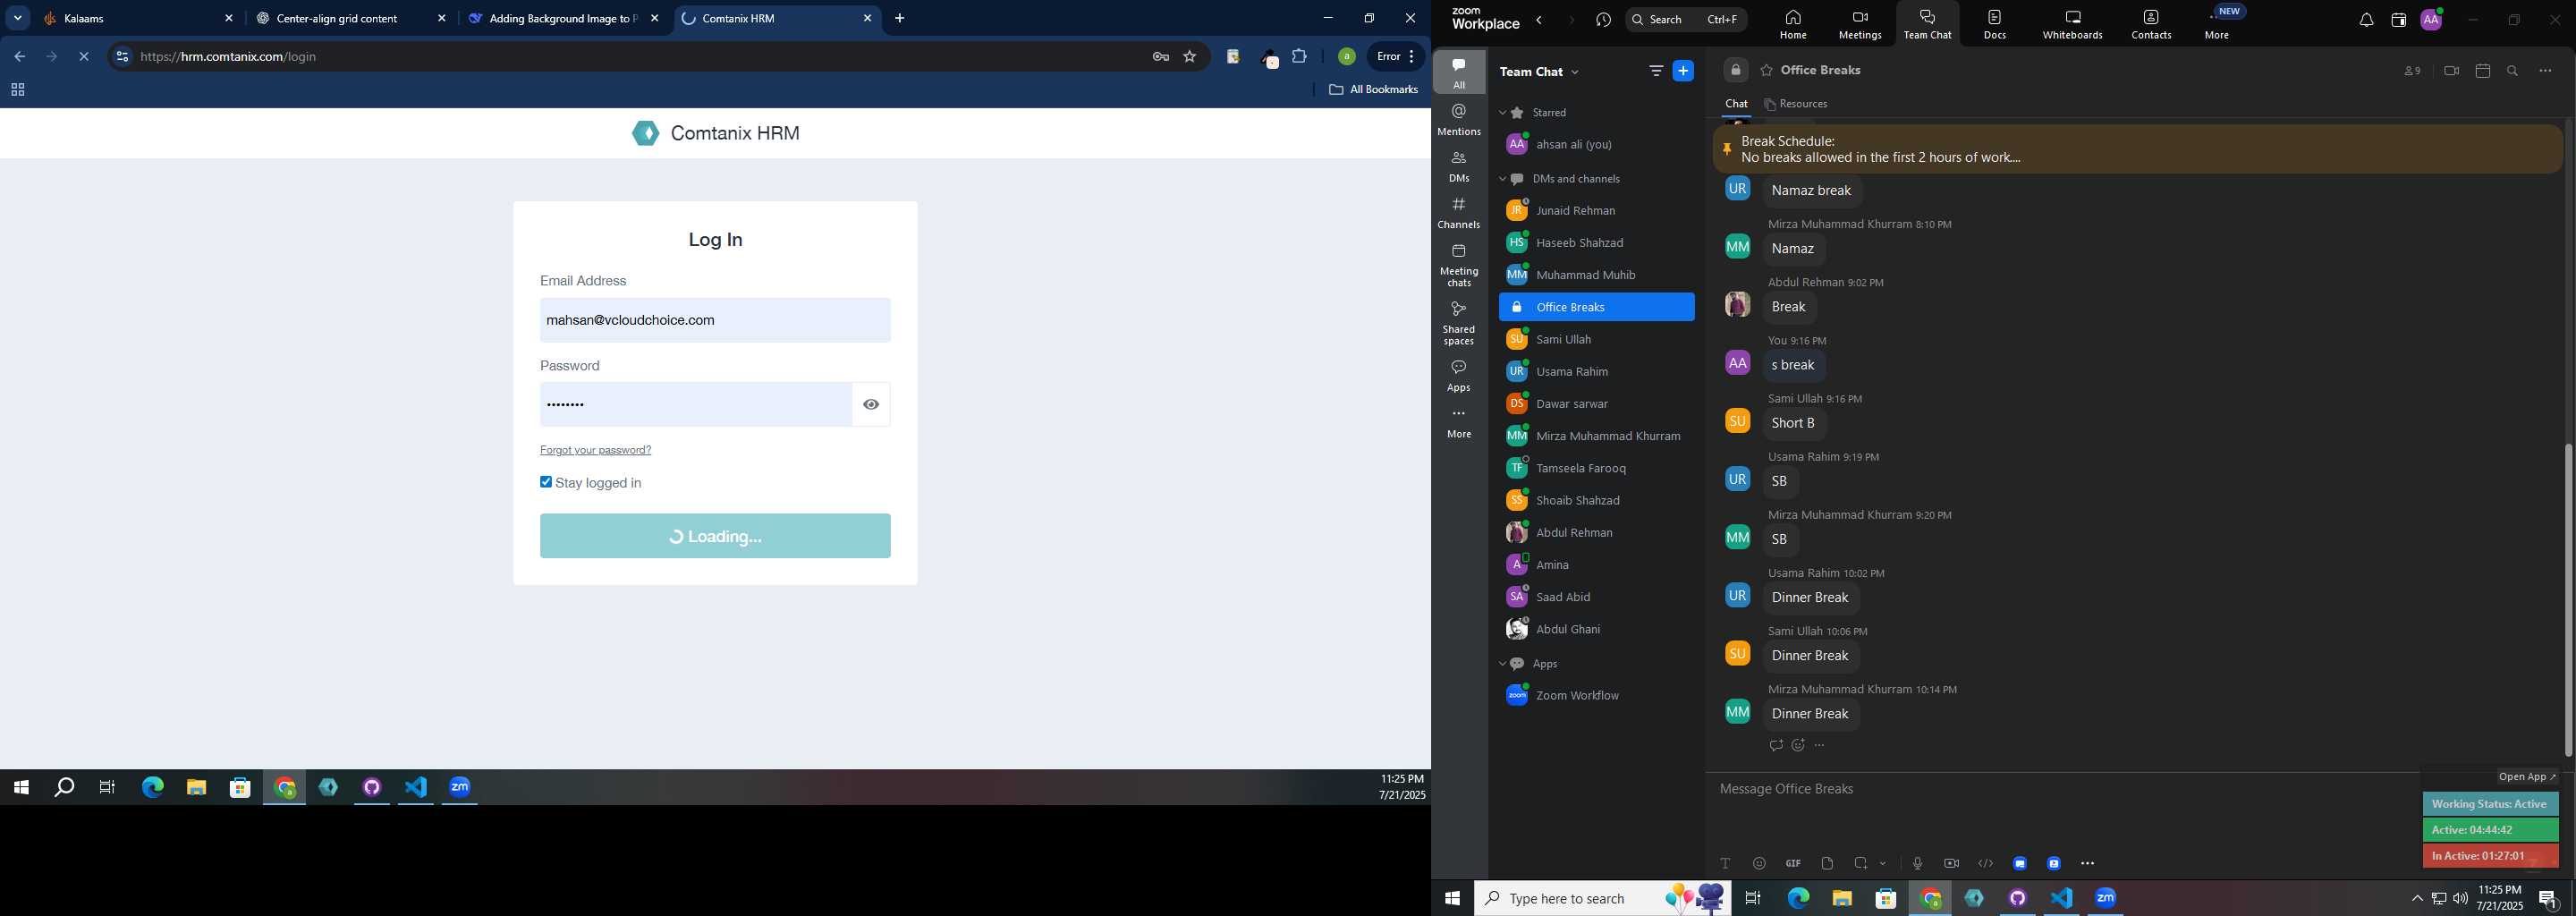This screenshot has height=916, width=2576.
Task: Switch to Resources tab in Office Breaks
Action: (1797, 104)
